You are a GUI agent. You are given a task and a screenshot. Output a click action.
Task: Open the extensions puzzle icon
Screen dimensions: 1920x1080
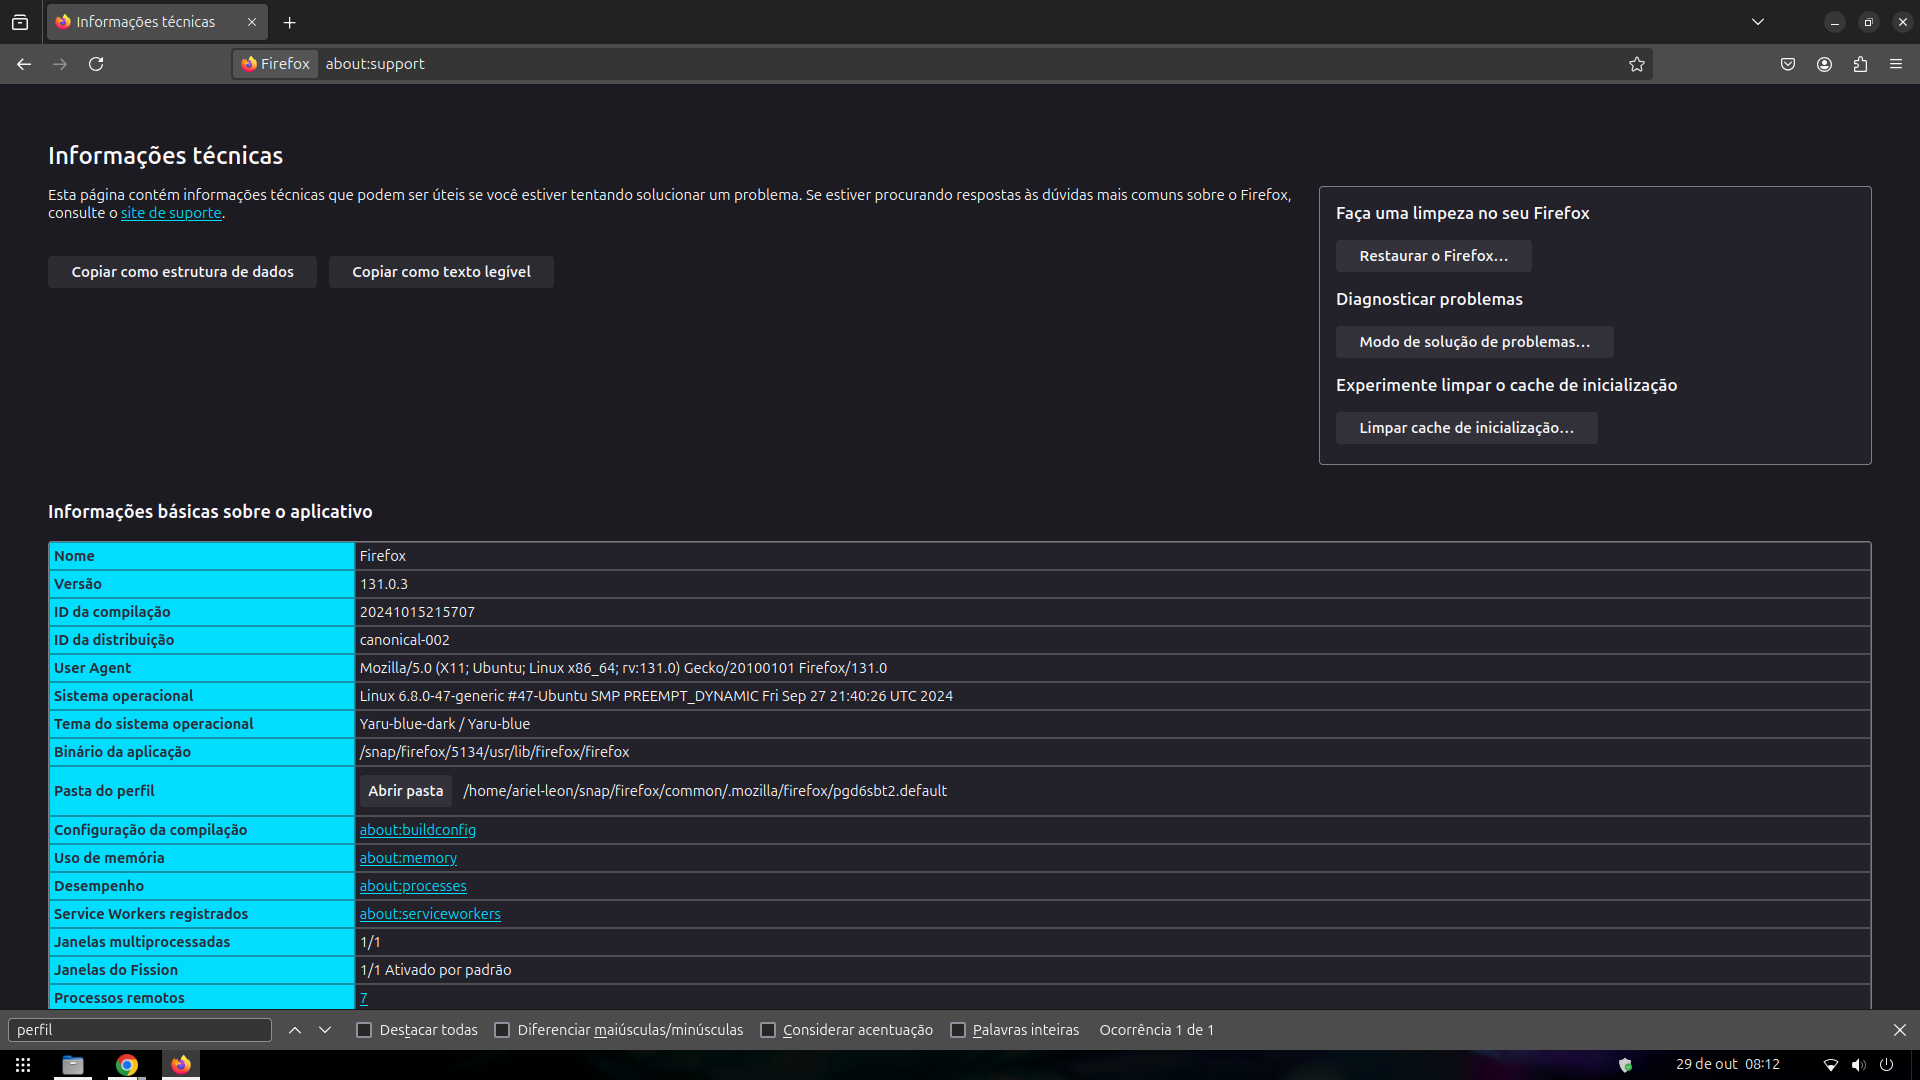[1860, 64]
